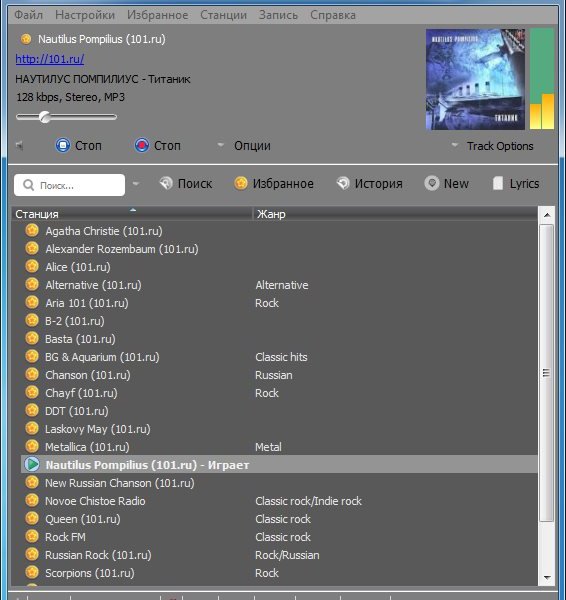
Task: Open dropdown arrow beside search field
Action: coord(135,184)
